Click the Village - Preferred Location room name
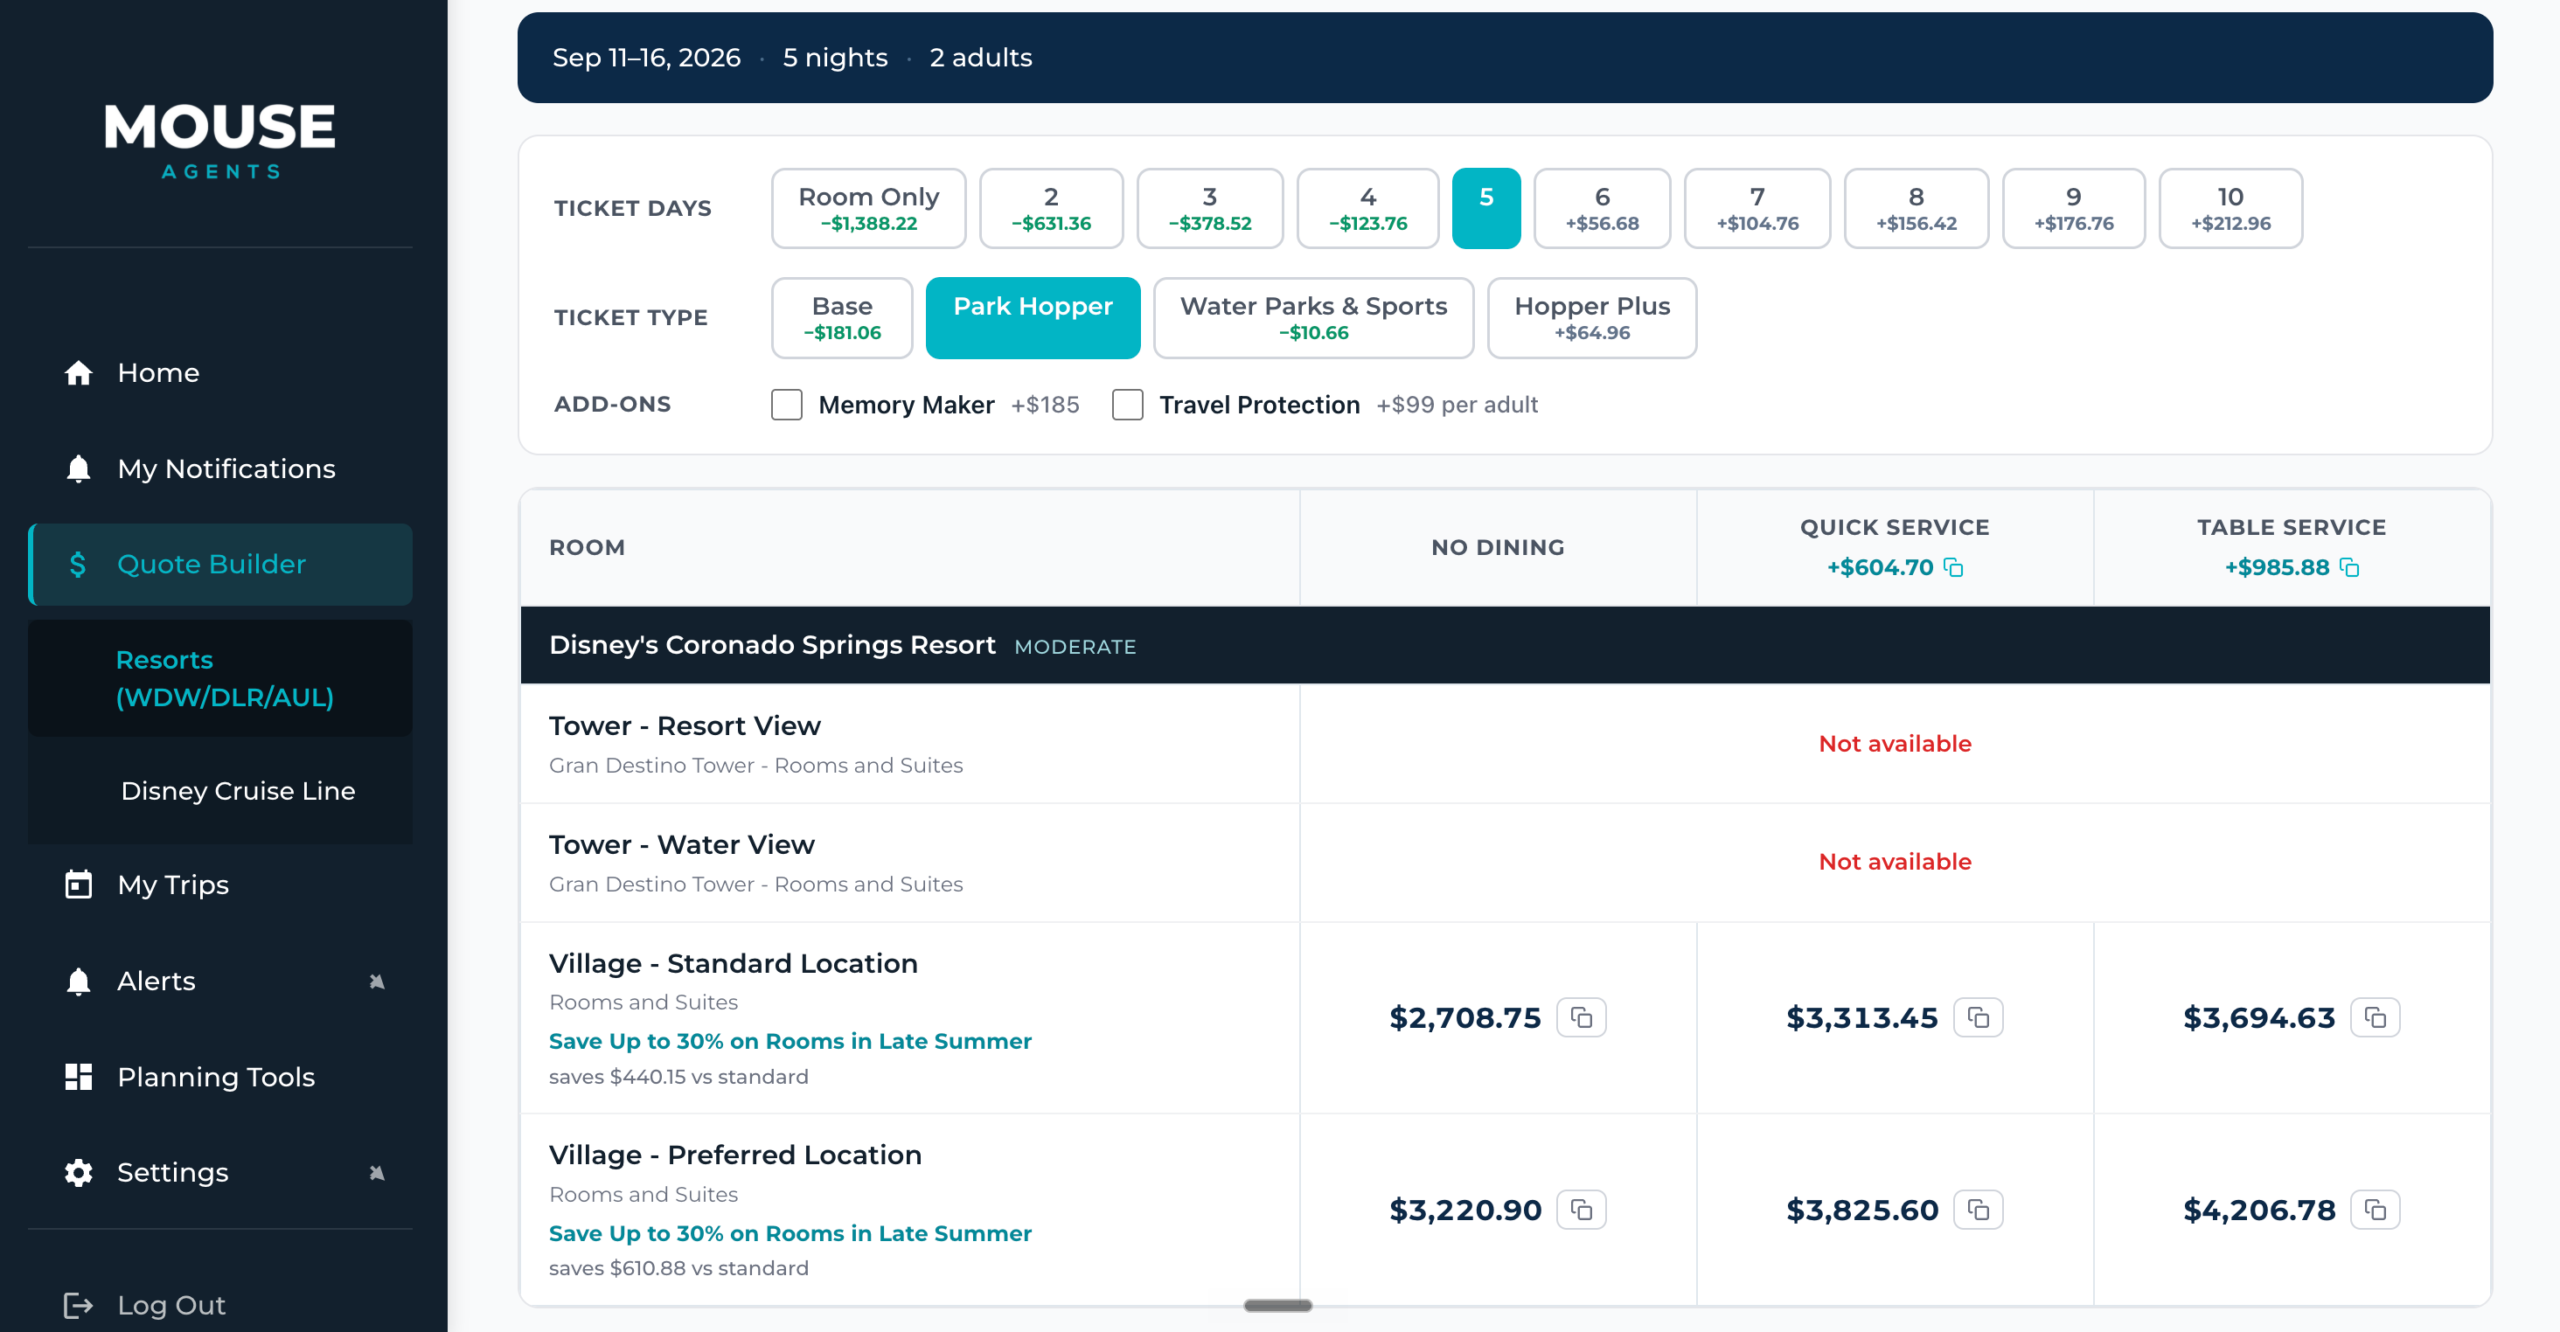The height and width of the screenshot is (1332, 2560). pyautogui.click(x=735, y=1155)
